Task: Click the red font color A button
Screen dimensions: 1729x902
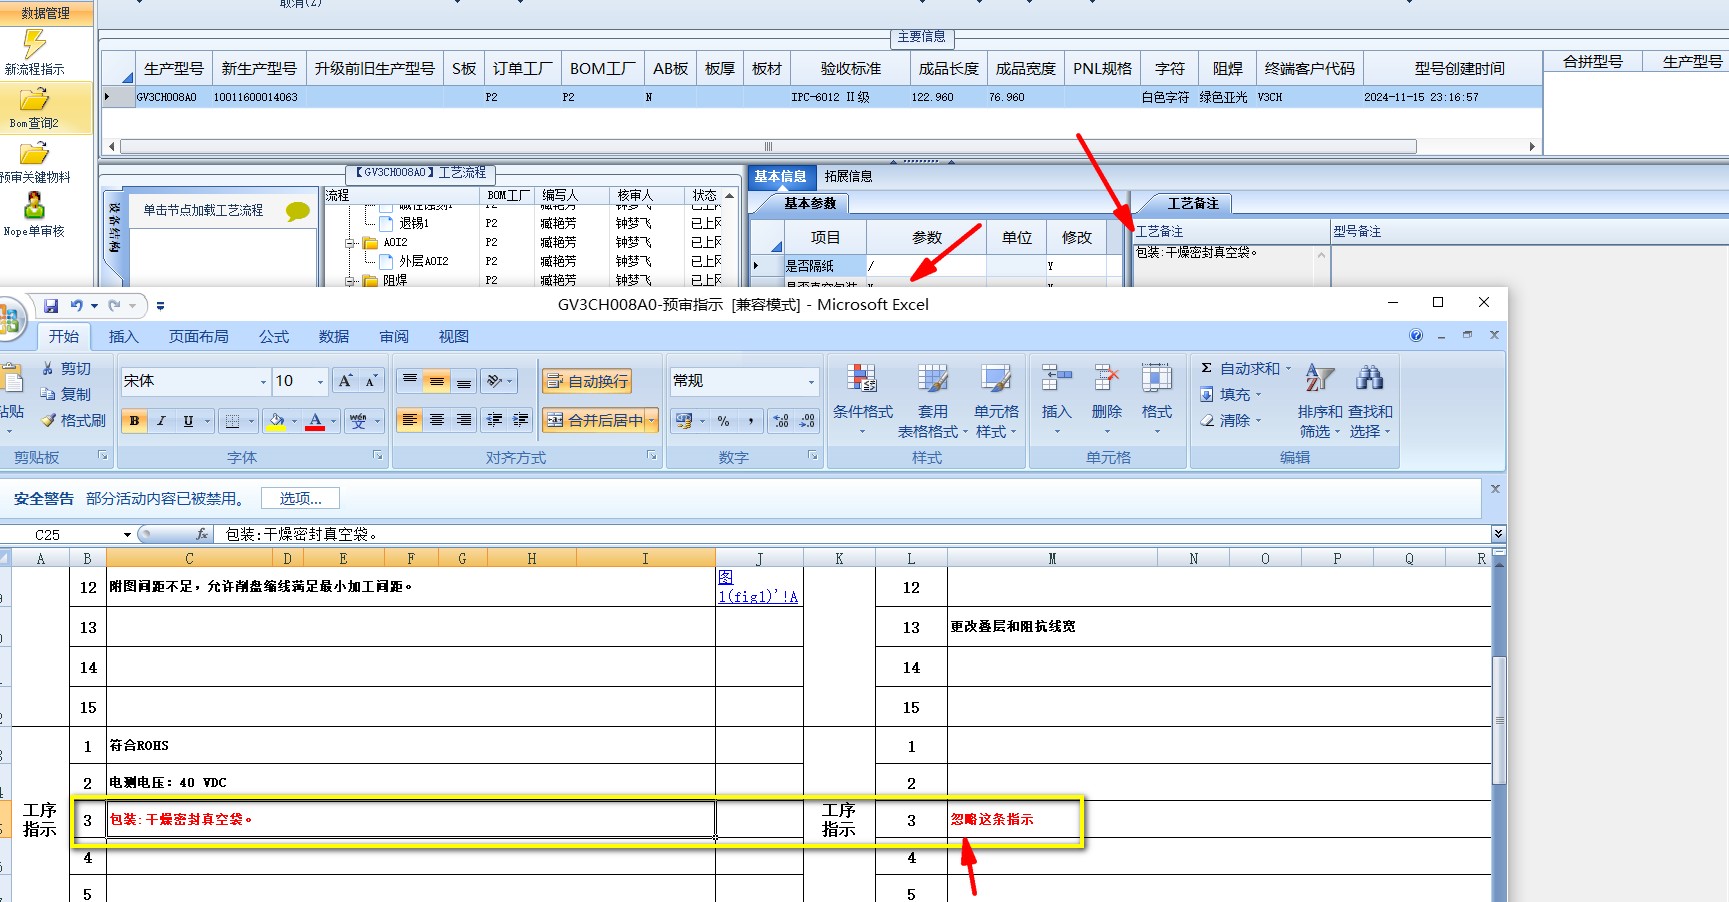Action: coord(315,421)
